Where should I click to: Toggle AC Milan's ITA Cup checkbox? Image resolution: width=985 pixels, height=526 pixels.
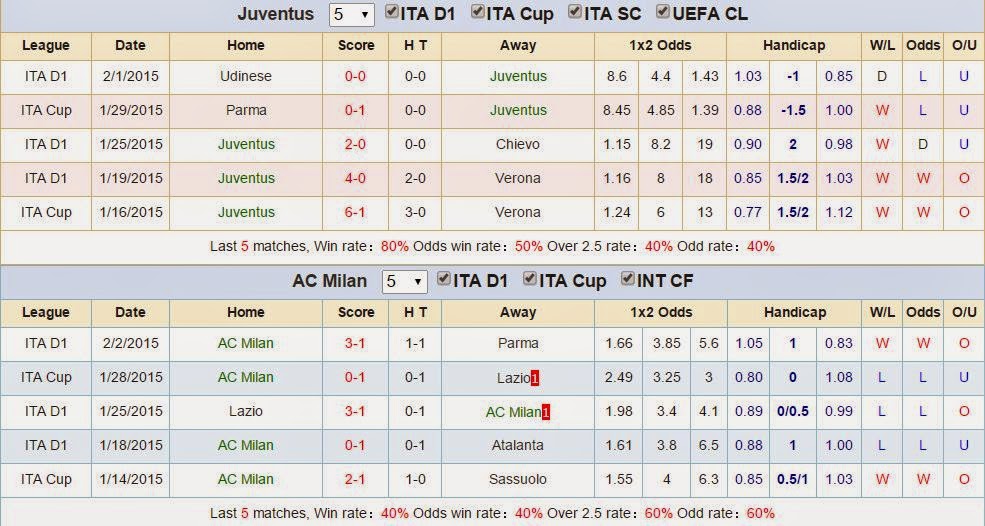pyautogui.click(x=530, y=278)
